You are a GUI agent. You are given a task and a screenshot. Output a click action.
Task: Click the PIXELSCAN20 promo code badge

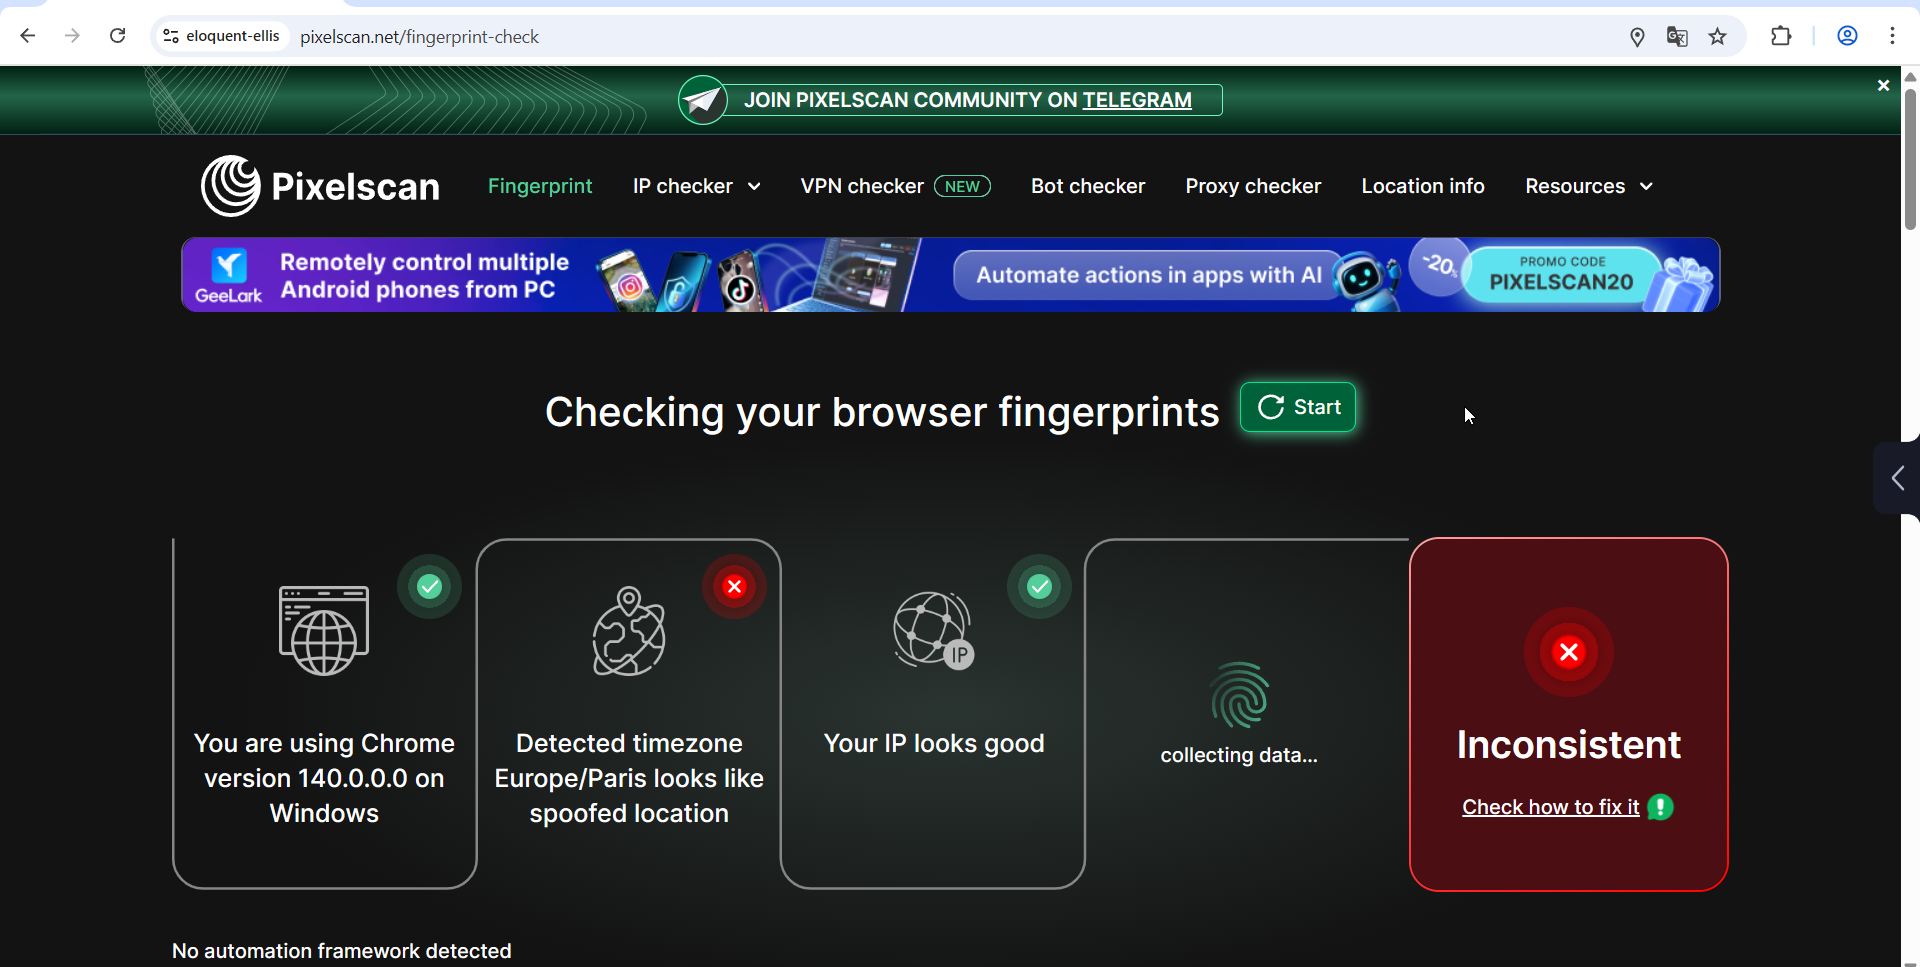(1561, 274)
